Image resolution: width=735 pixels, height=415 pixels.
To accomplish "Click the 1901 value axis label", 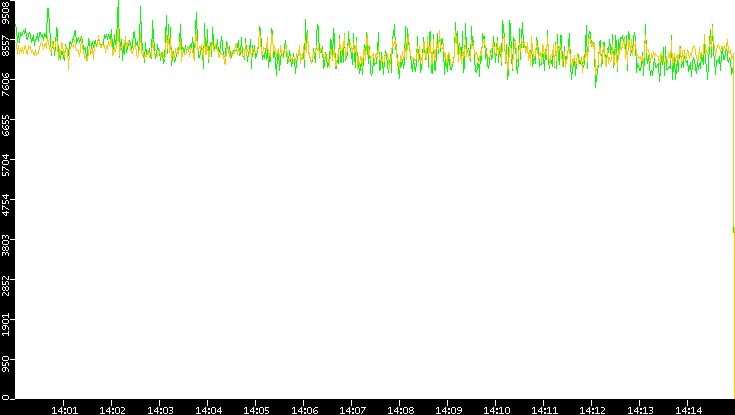I will 6,325.
